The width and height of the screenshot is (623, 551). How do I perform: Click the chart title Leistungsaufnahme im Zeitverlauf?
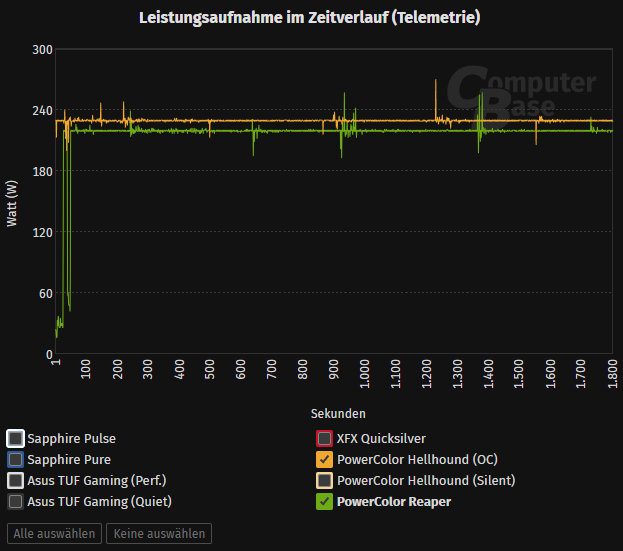310,18
